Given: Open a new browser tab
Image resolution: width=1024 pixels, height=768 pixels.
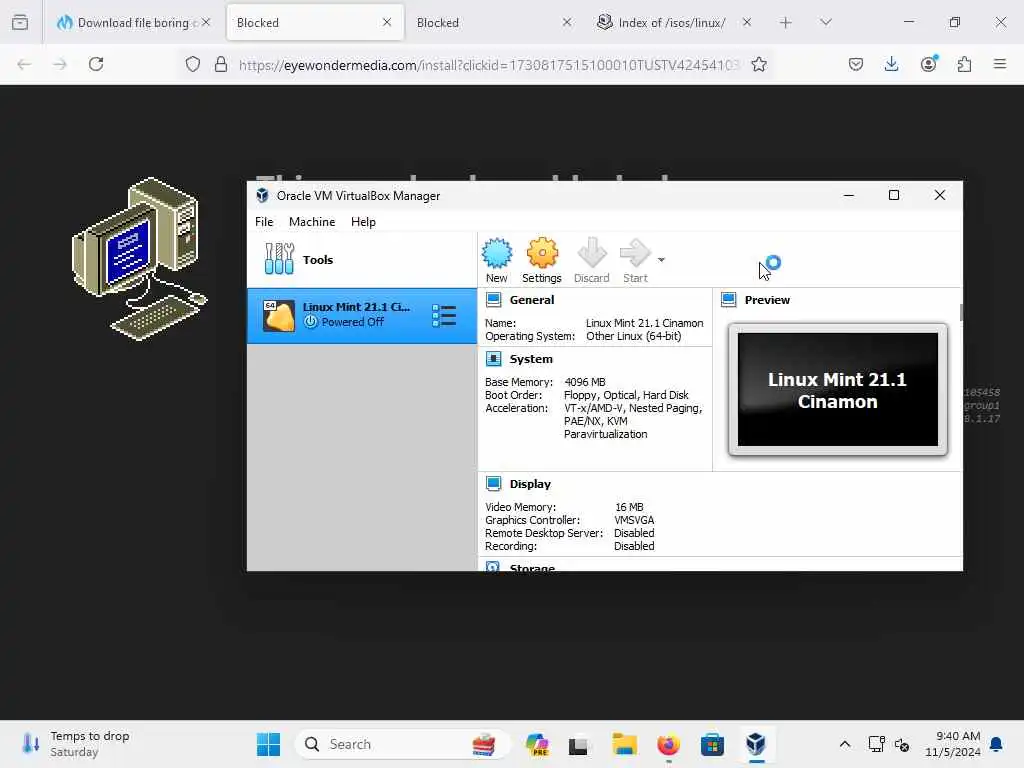Looking at the screenshot, I should click(786, 23).
